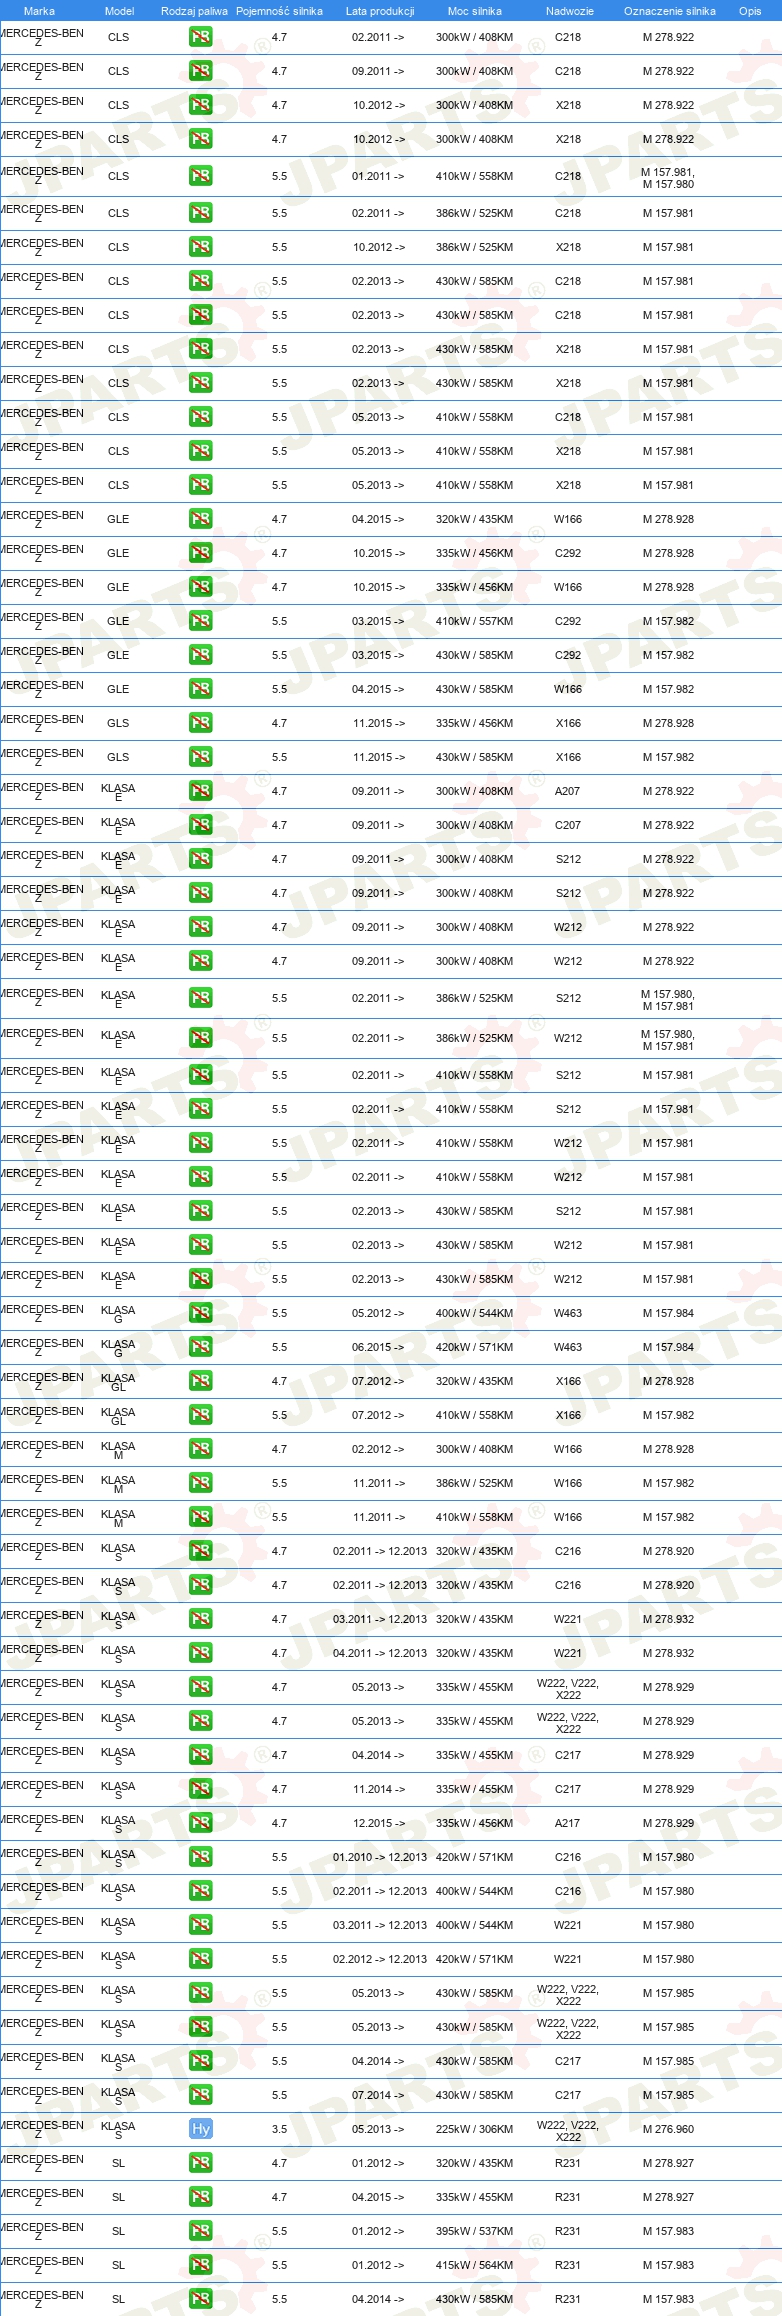Click engine code M 276.960
The width and height of the screenshot is (782, 2316).
(x=668, y=2129)
